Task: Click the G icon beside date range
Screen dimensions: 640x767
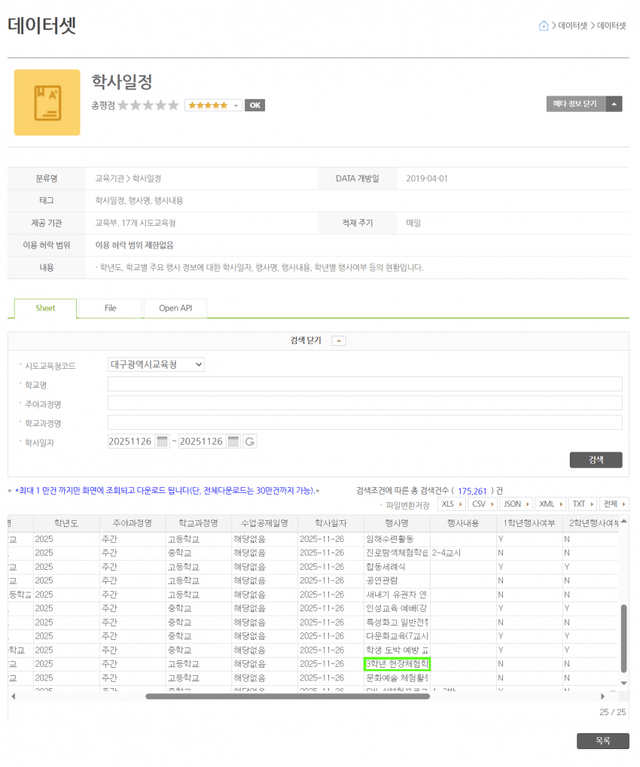Action: coord(250,442)
